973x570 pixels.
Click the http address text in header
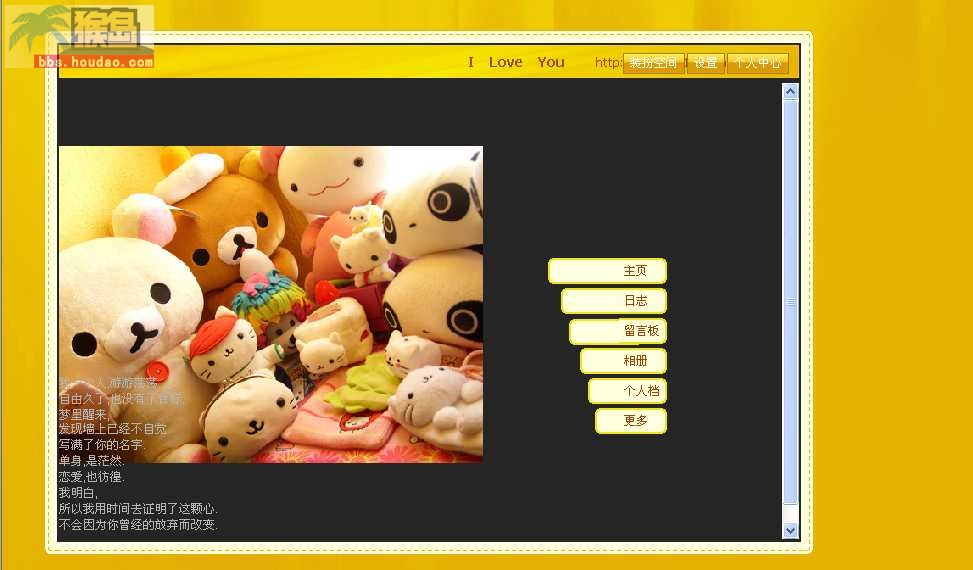tap(608, 63)
